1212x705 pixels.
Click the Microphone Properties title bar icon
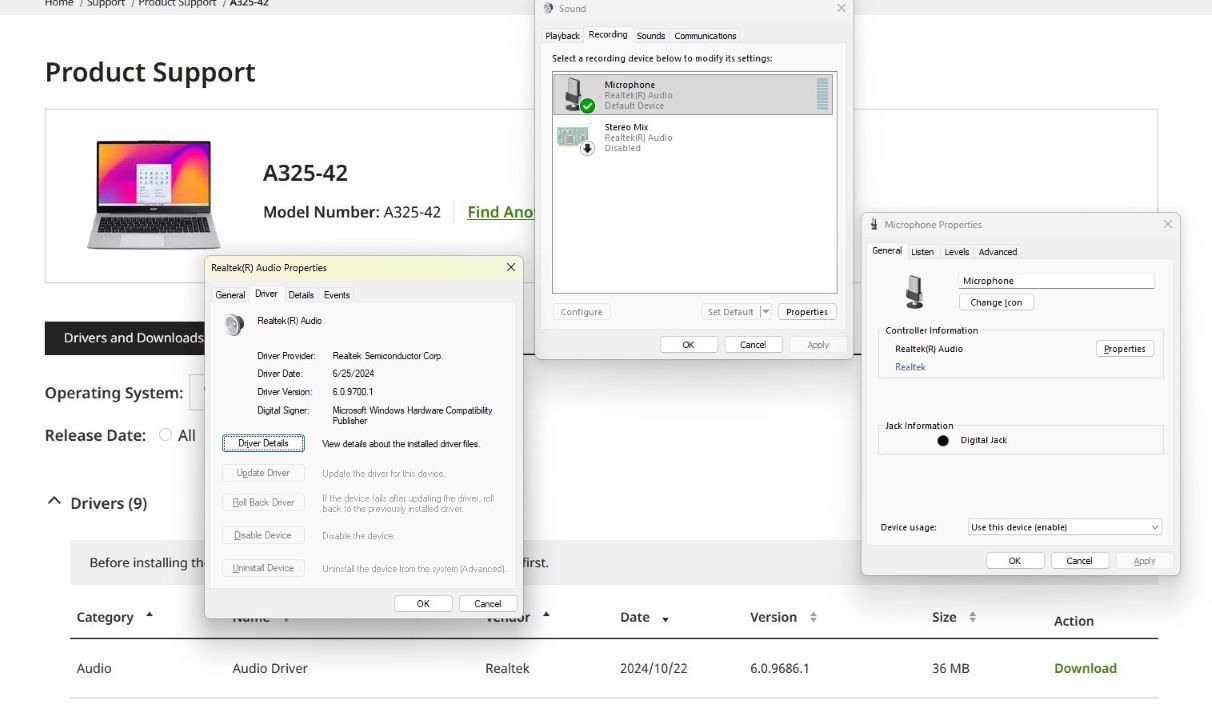point(874,225)
